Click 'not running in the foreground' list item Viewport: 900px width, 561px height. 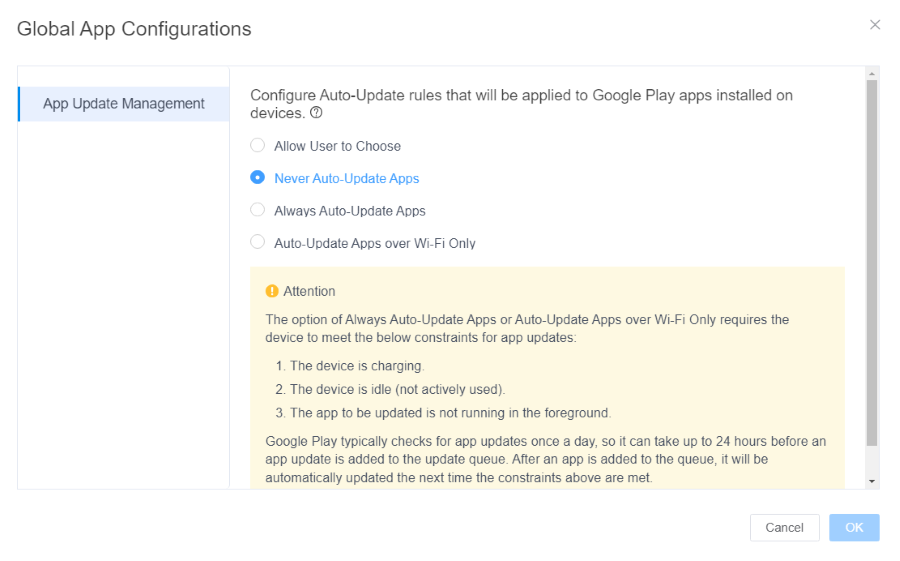pos(443,413)
